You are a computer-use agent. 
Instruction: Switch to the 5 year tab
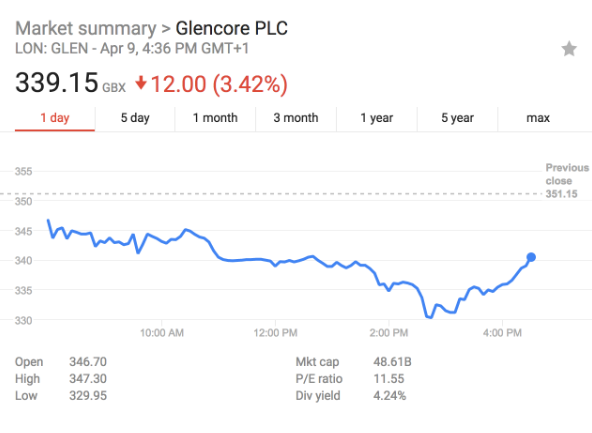coord(458,118)
